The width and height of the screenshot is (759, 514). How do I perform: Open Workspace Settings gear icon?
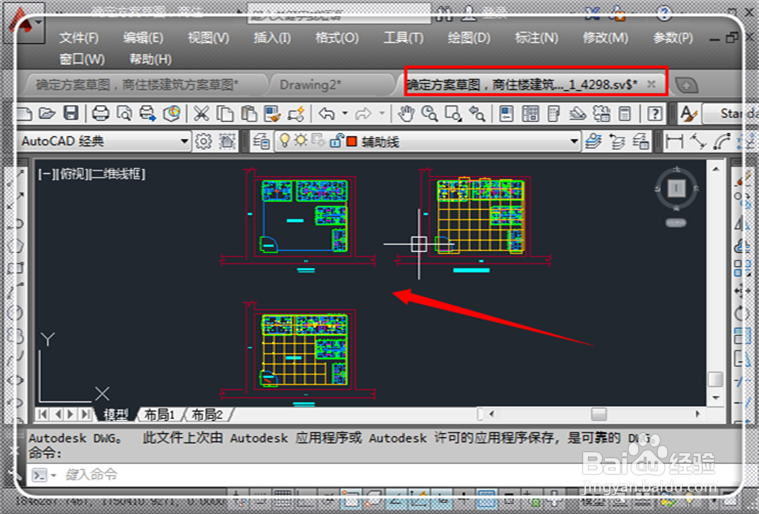tap(203, 141)
